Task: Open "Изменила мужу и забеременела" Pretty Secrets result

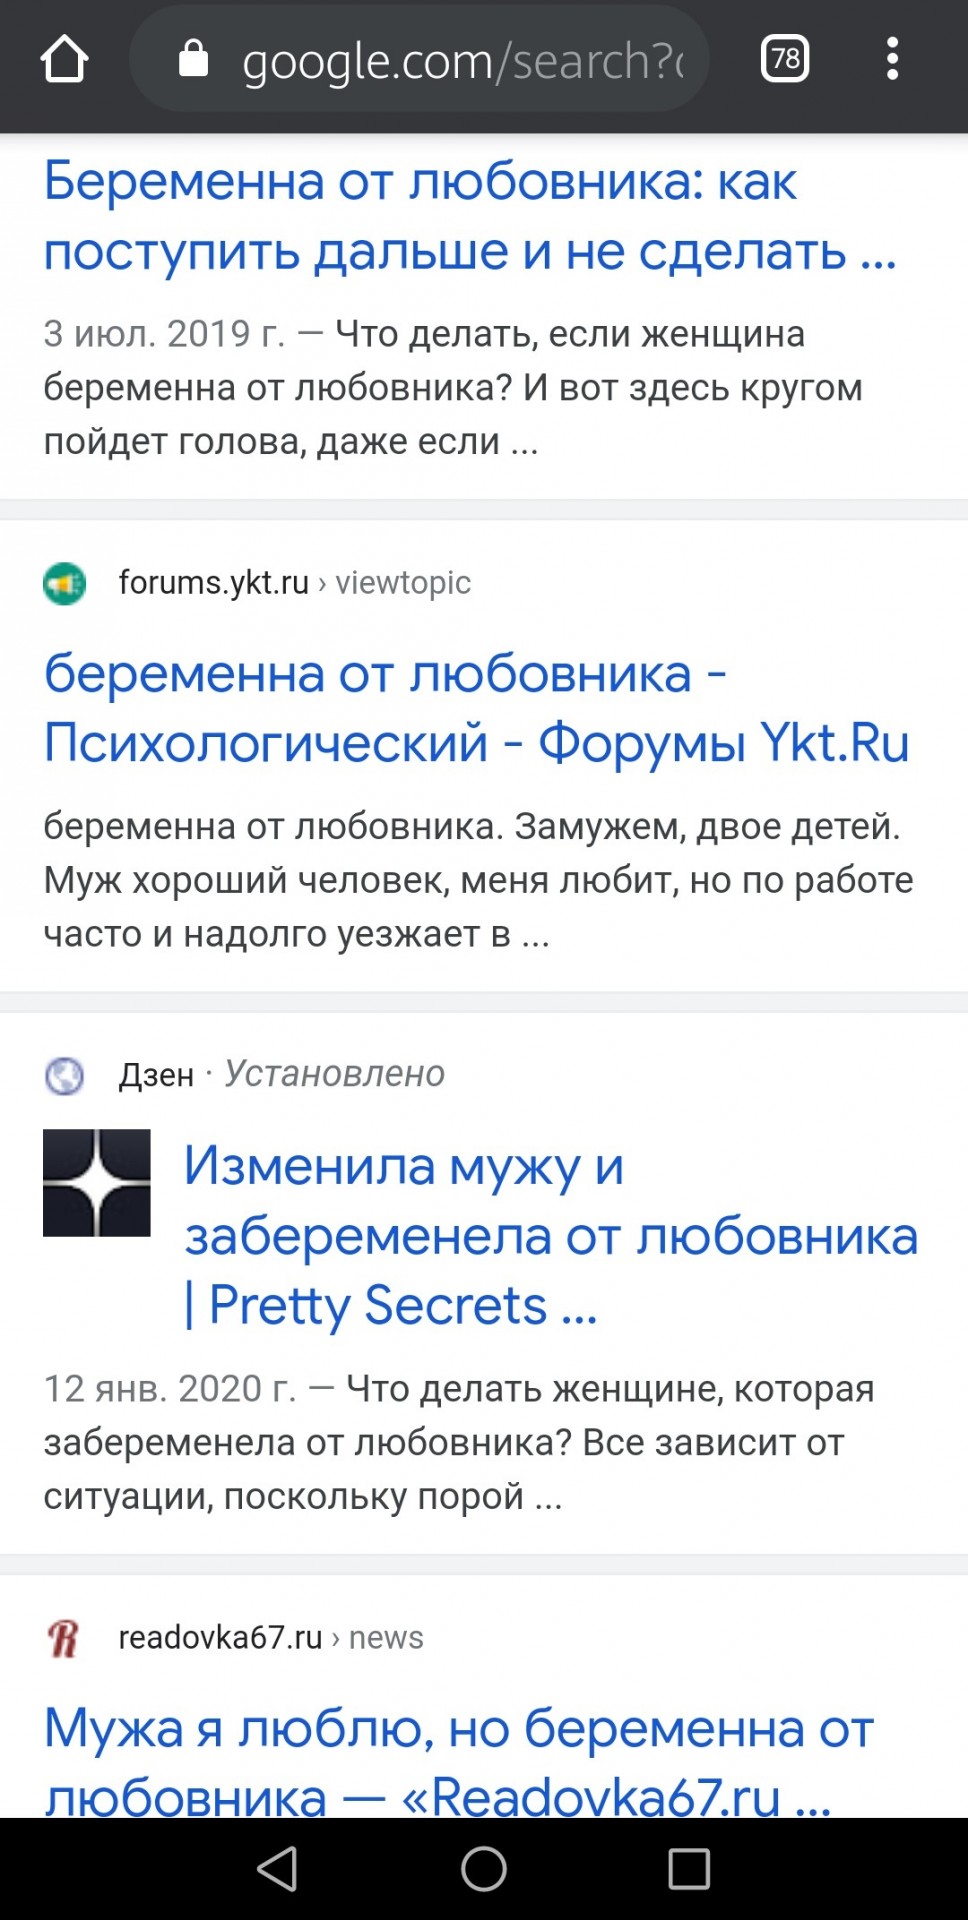Action: (x=550, y=1235)
